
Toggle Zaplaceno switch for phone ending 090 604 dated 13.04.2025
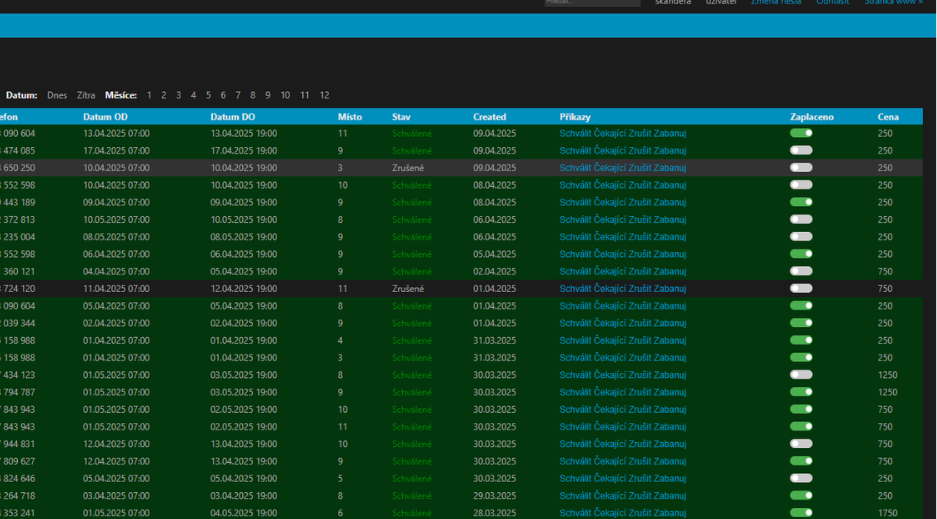pyautogui.click(x=801, y=133)
